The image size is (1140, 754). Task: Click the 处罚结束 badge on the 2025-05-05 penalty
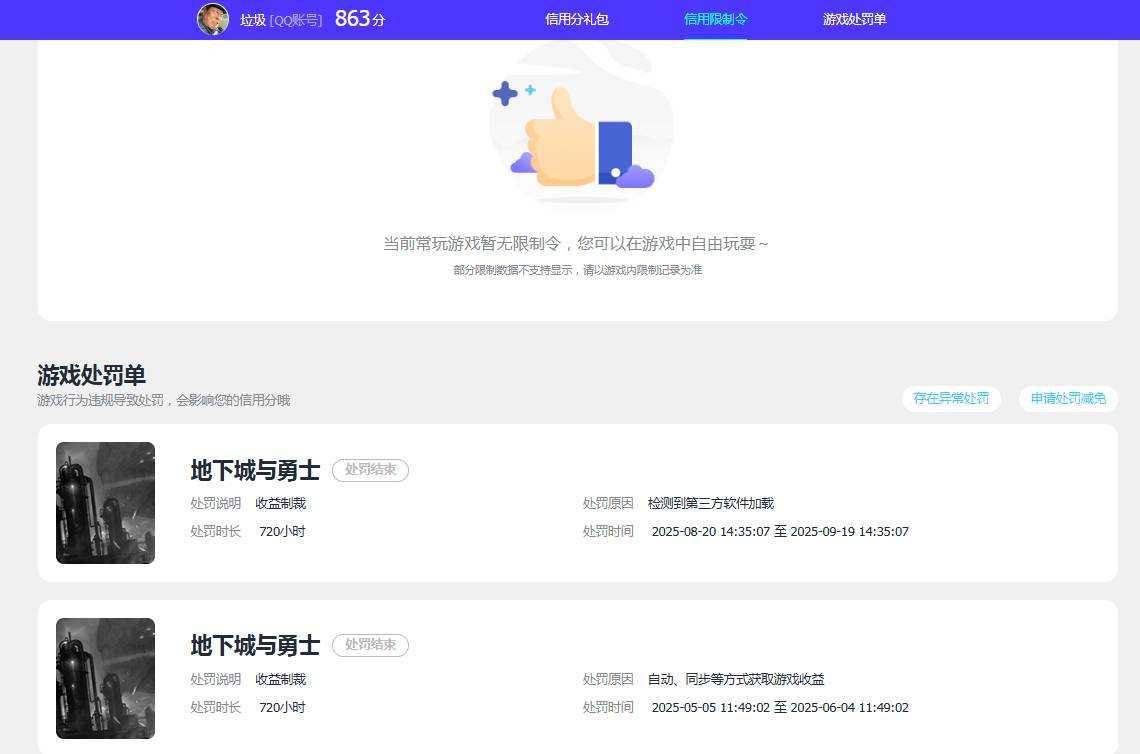(x=371, y=645)
